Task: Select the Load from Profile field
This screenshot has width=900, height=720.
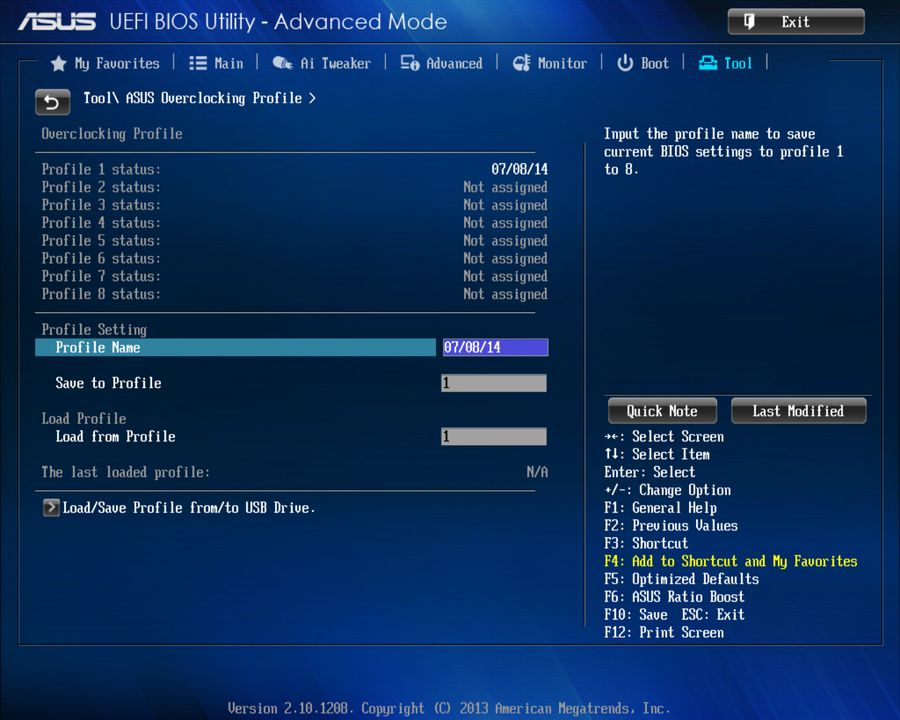Action: tap(494, 436)
